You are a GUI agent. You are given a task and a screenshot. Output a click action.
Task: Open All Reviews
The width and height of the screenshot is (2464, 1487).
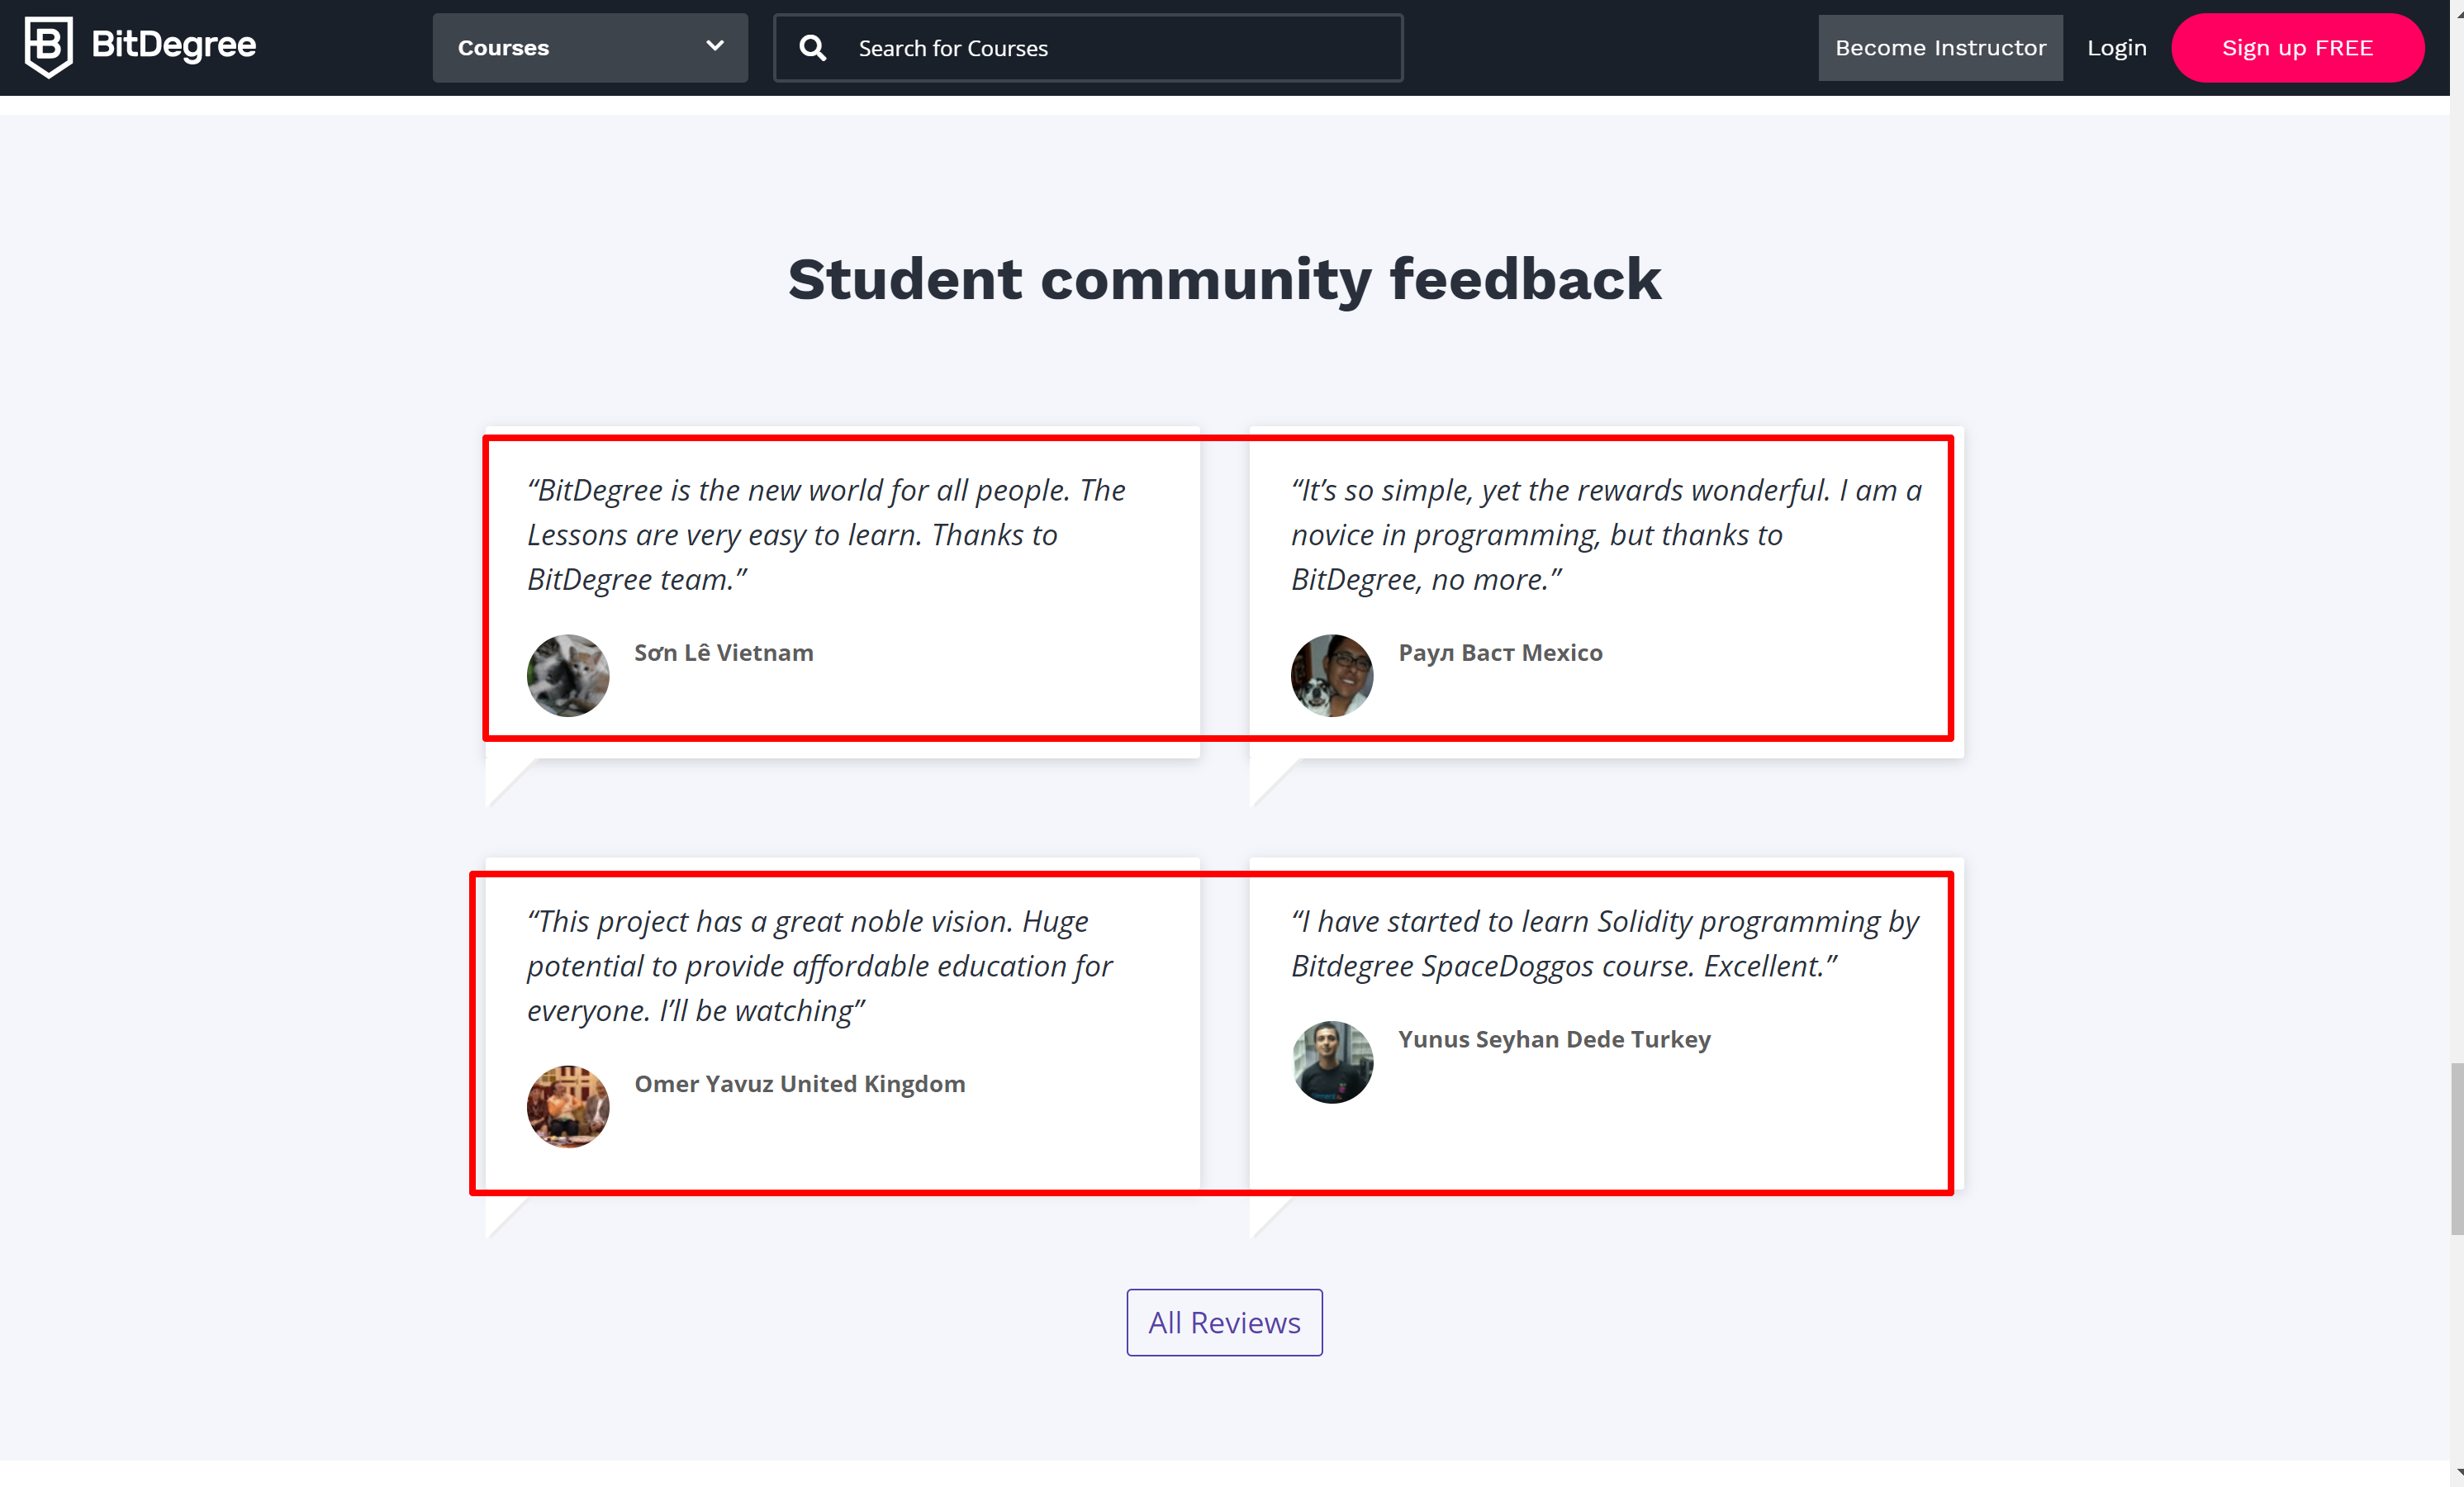coord(1224,1322)
